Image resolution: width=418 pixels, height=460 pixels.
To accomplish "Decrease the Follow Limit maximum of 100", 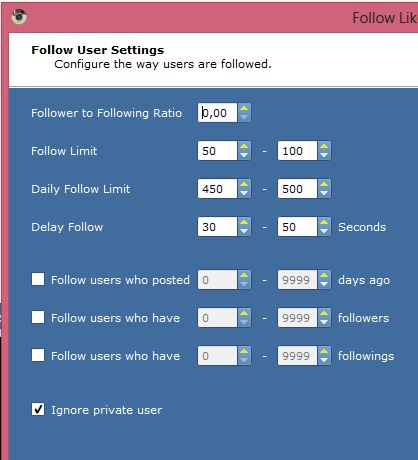I will (x=324, y=155).
